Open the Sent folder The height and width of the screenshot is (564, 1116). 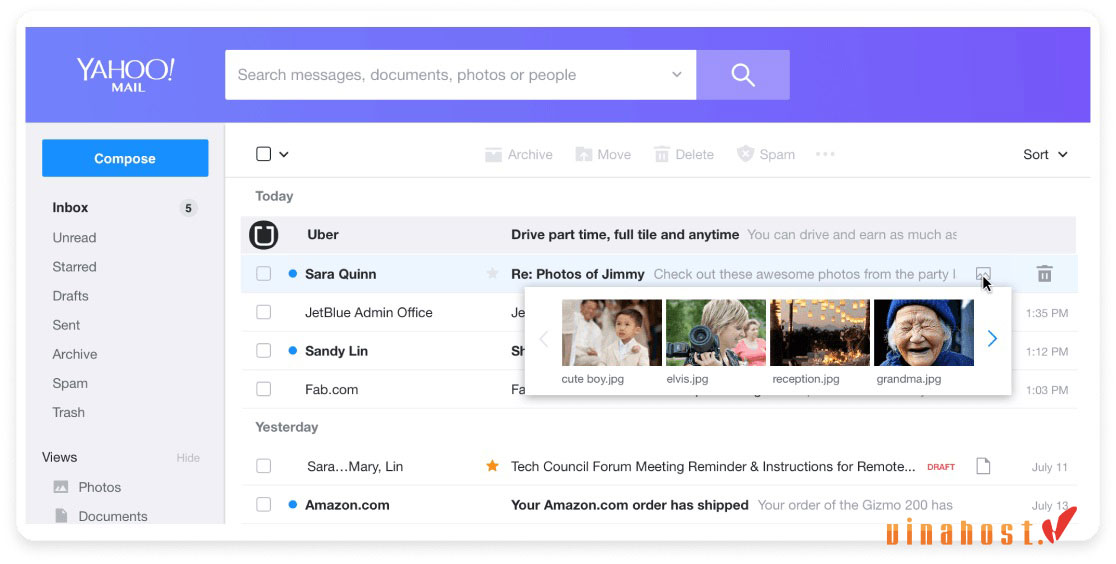66,325
